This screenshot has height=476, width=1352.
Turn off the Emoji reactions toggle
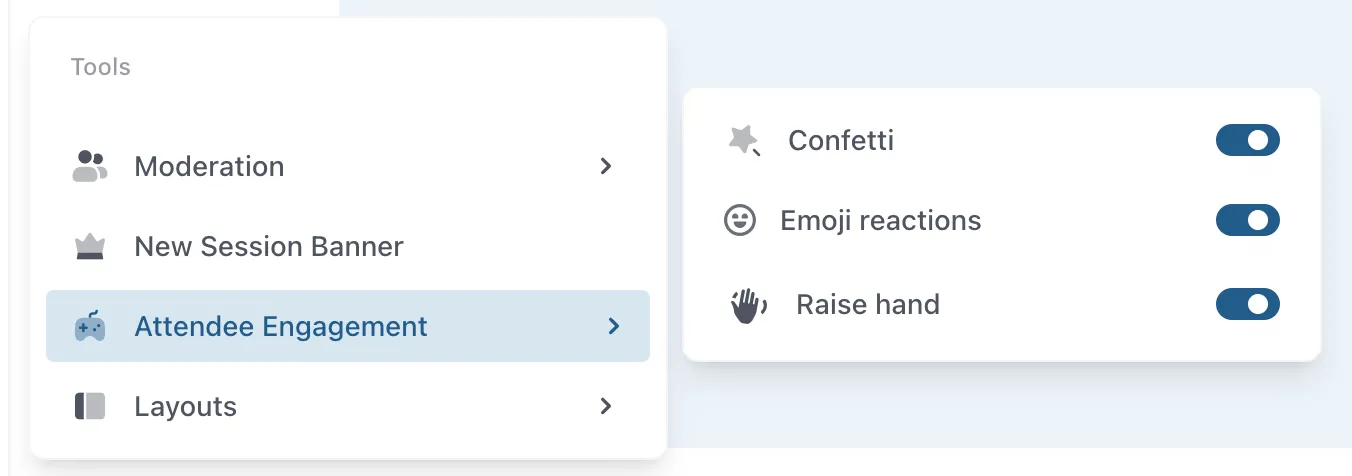click(1247, 221)
